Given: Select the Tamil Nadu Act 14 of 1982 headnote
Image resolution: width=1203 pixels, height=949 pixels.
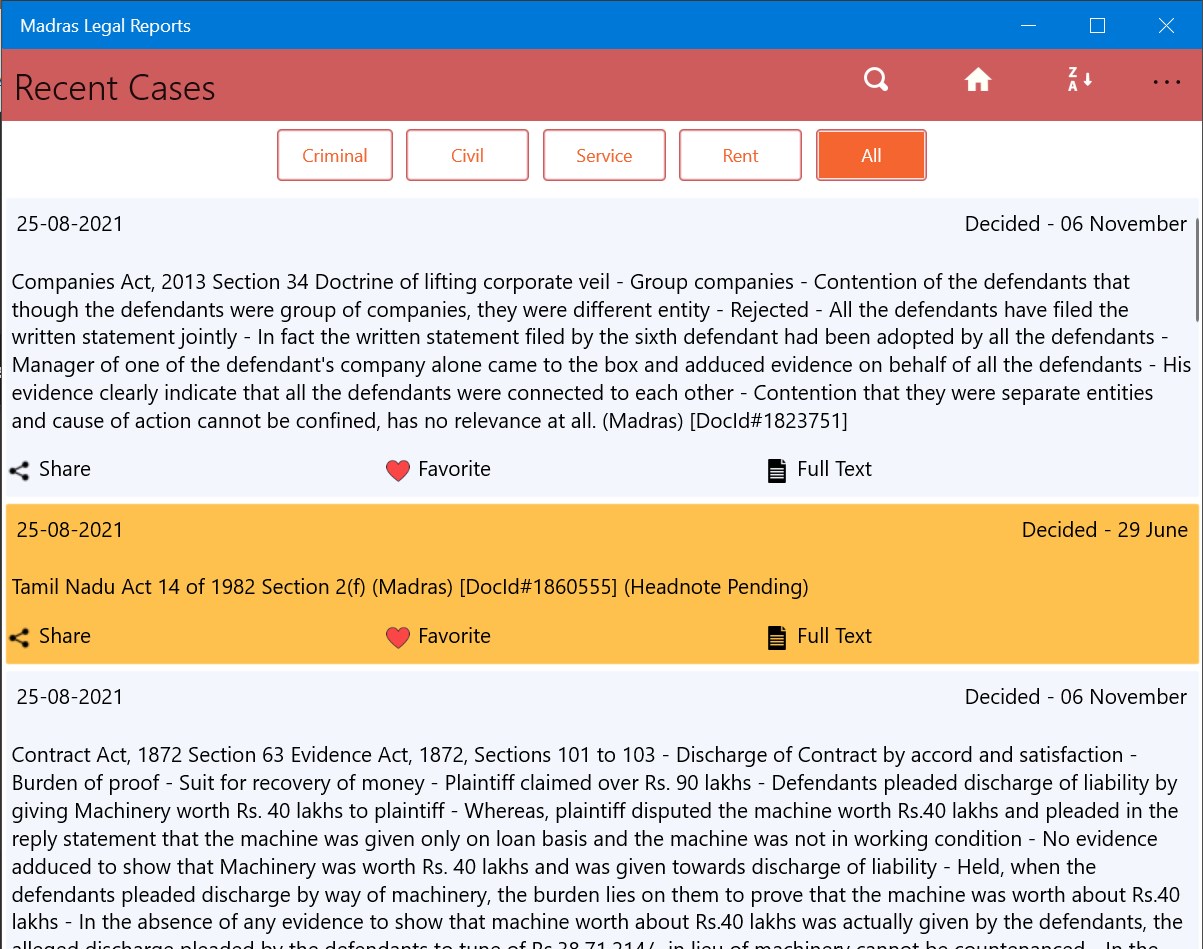Looking at the screenshot, I should click(410, 587).
